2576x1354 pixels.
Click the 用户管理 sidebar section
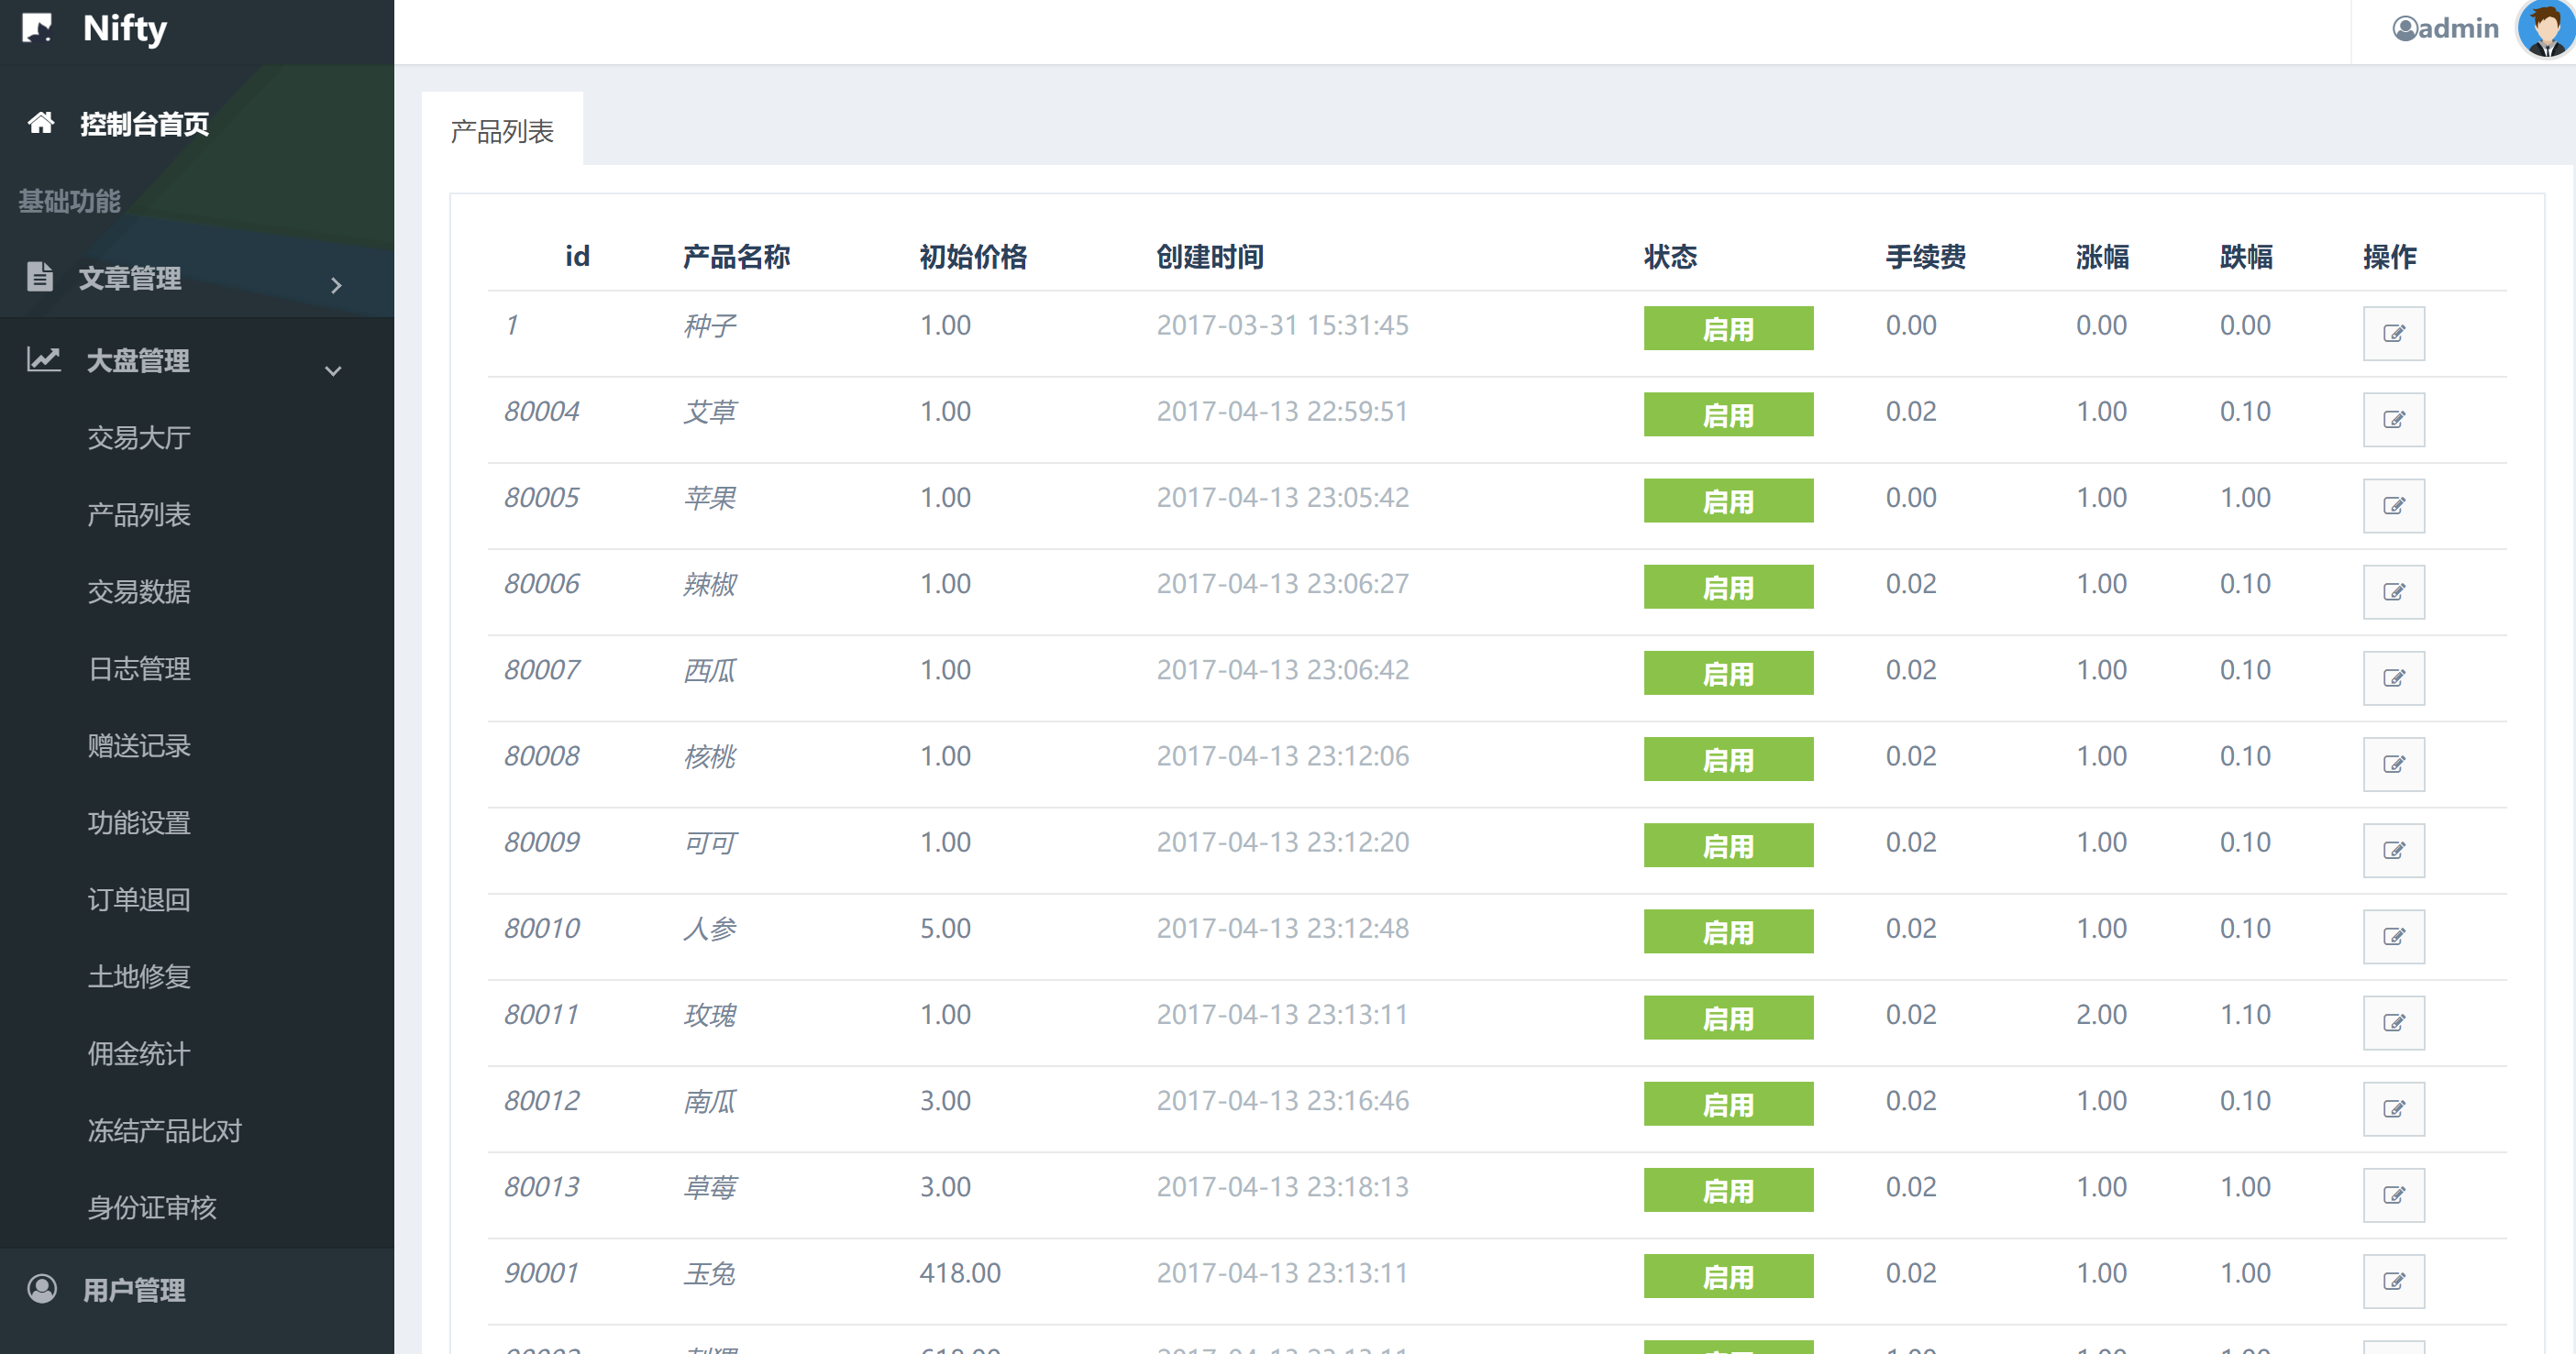(134, 1289)
